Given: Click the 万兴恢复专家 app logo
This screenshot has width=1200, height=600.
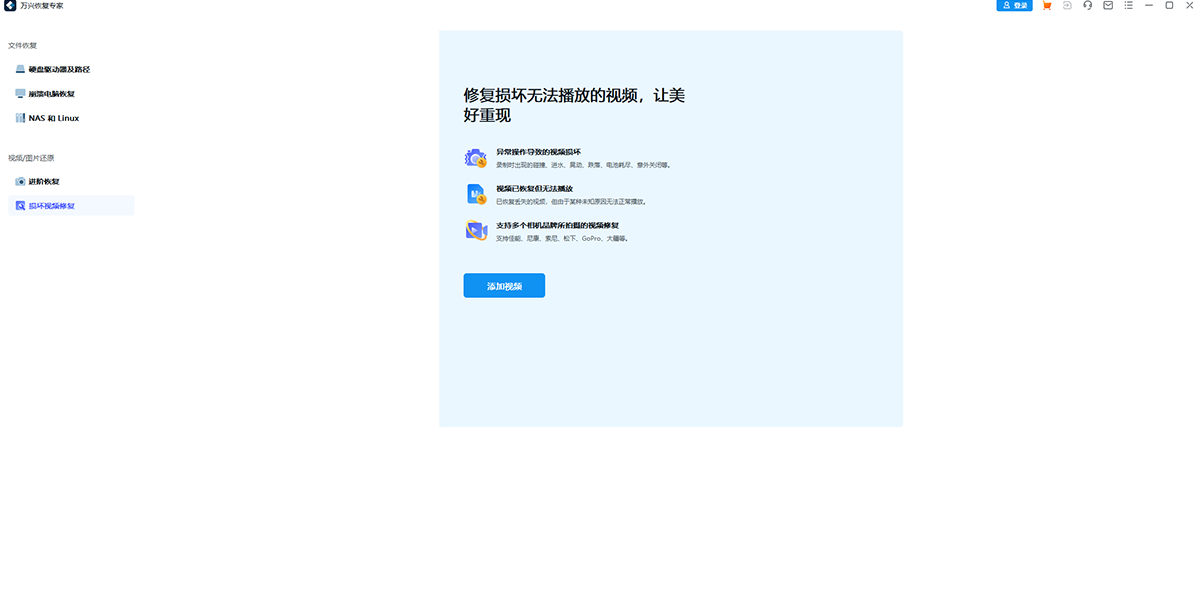Looking at the screenshot, I should [x=9, y=6].
